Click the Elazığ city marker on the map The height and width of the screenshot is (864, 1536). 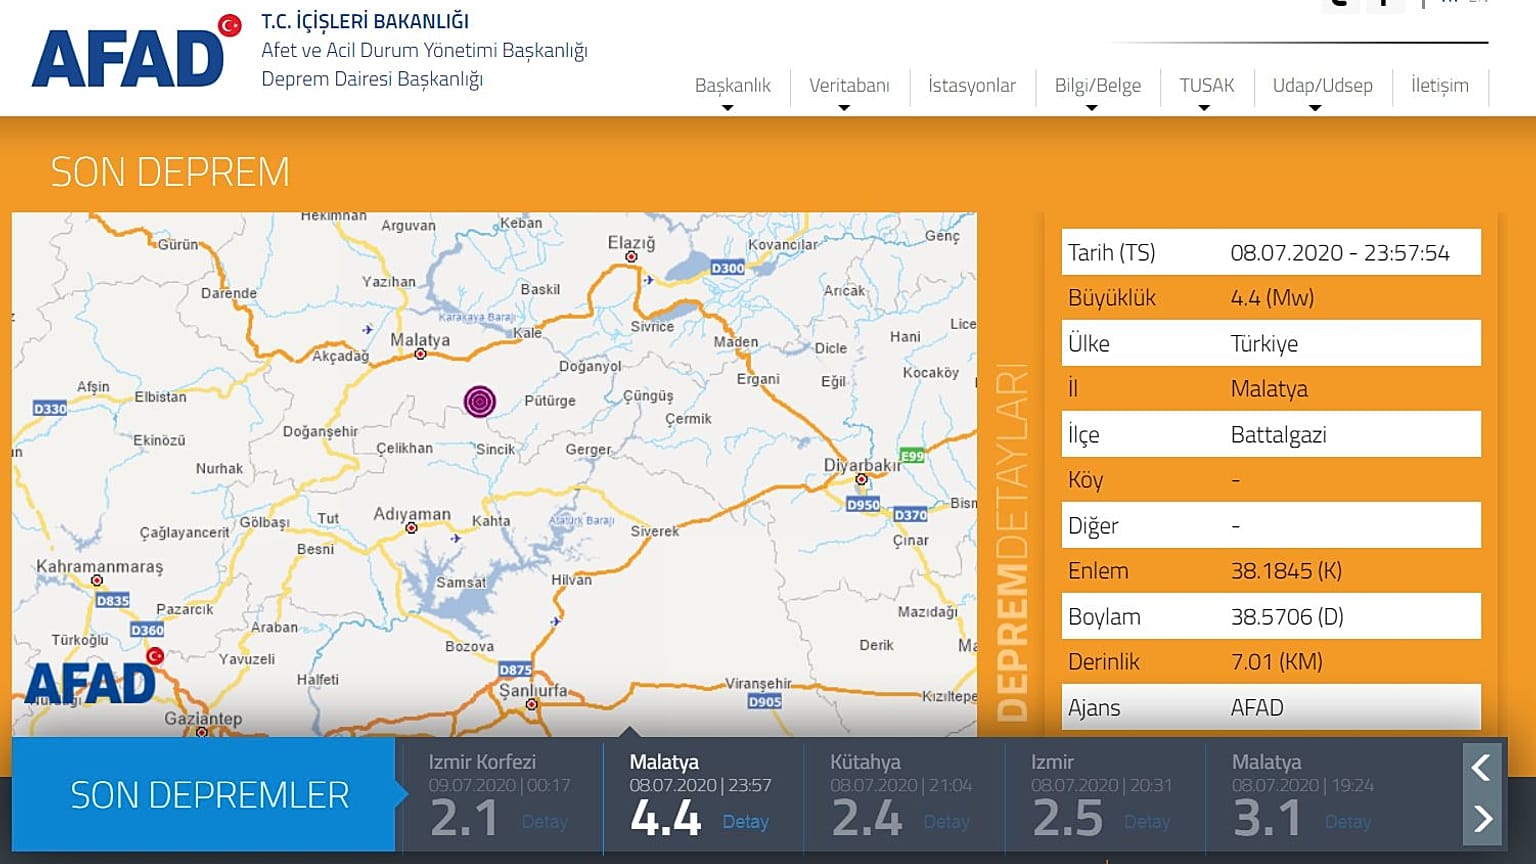tap(631, 257)
